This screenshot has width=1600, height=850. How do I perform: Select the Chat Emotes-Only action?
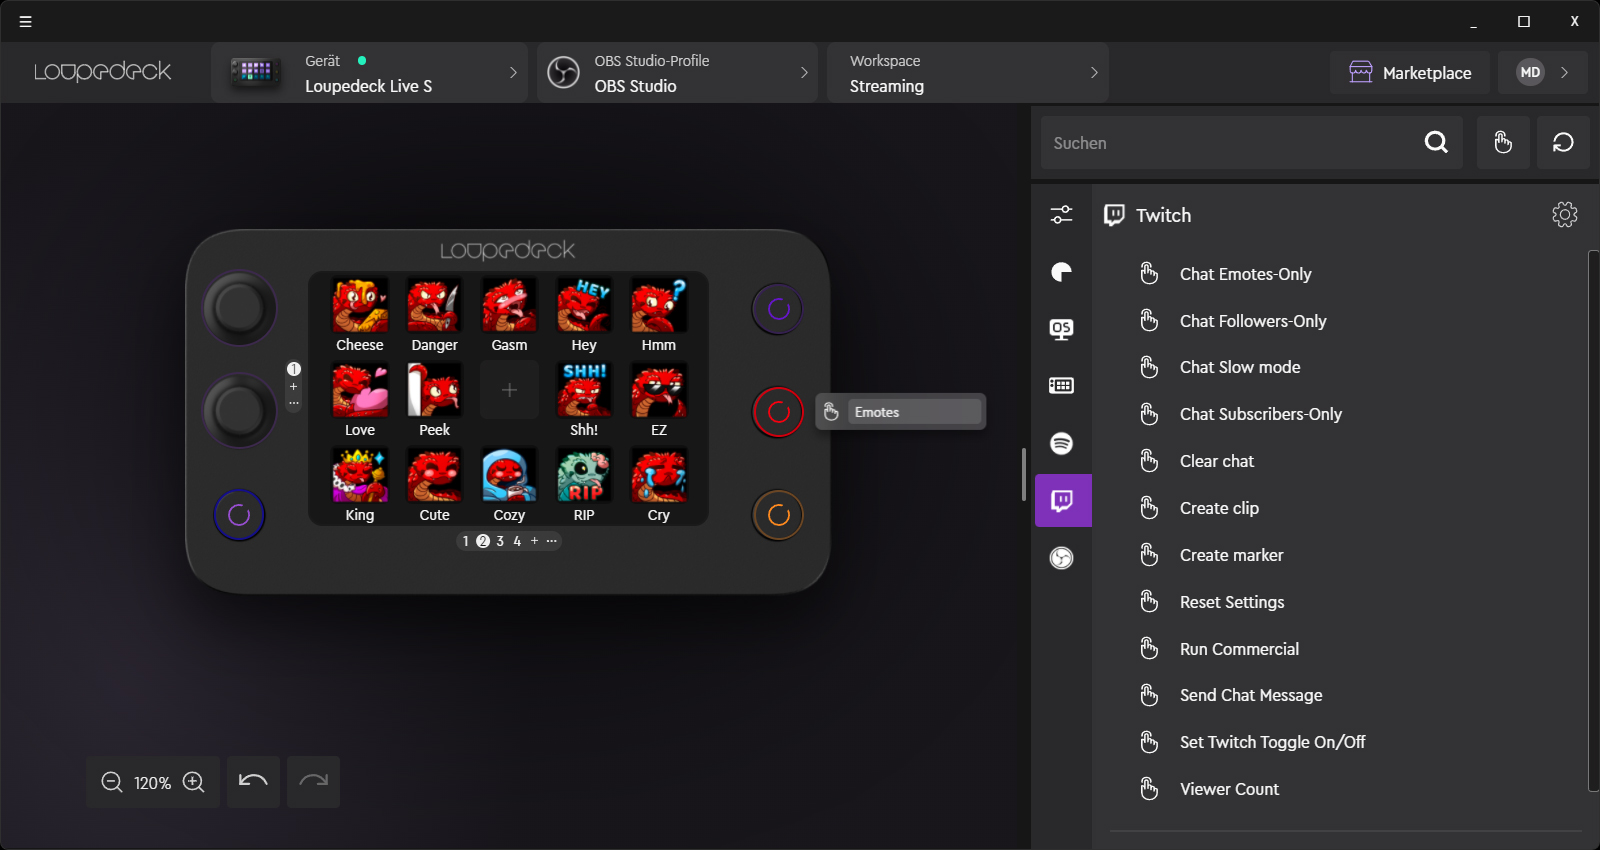tap(1245, 274)
